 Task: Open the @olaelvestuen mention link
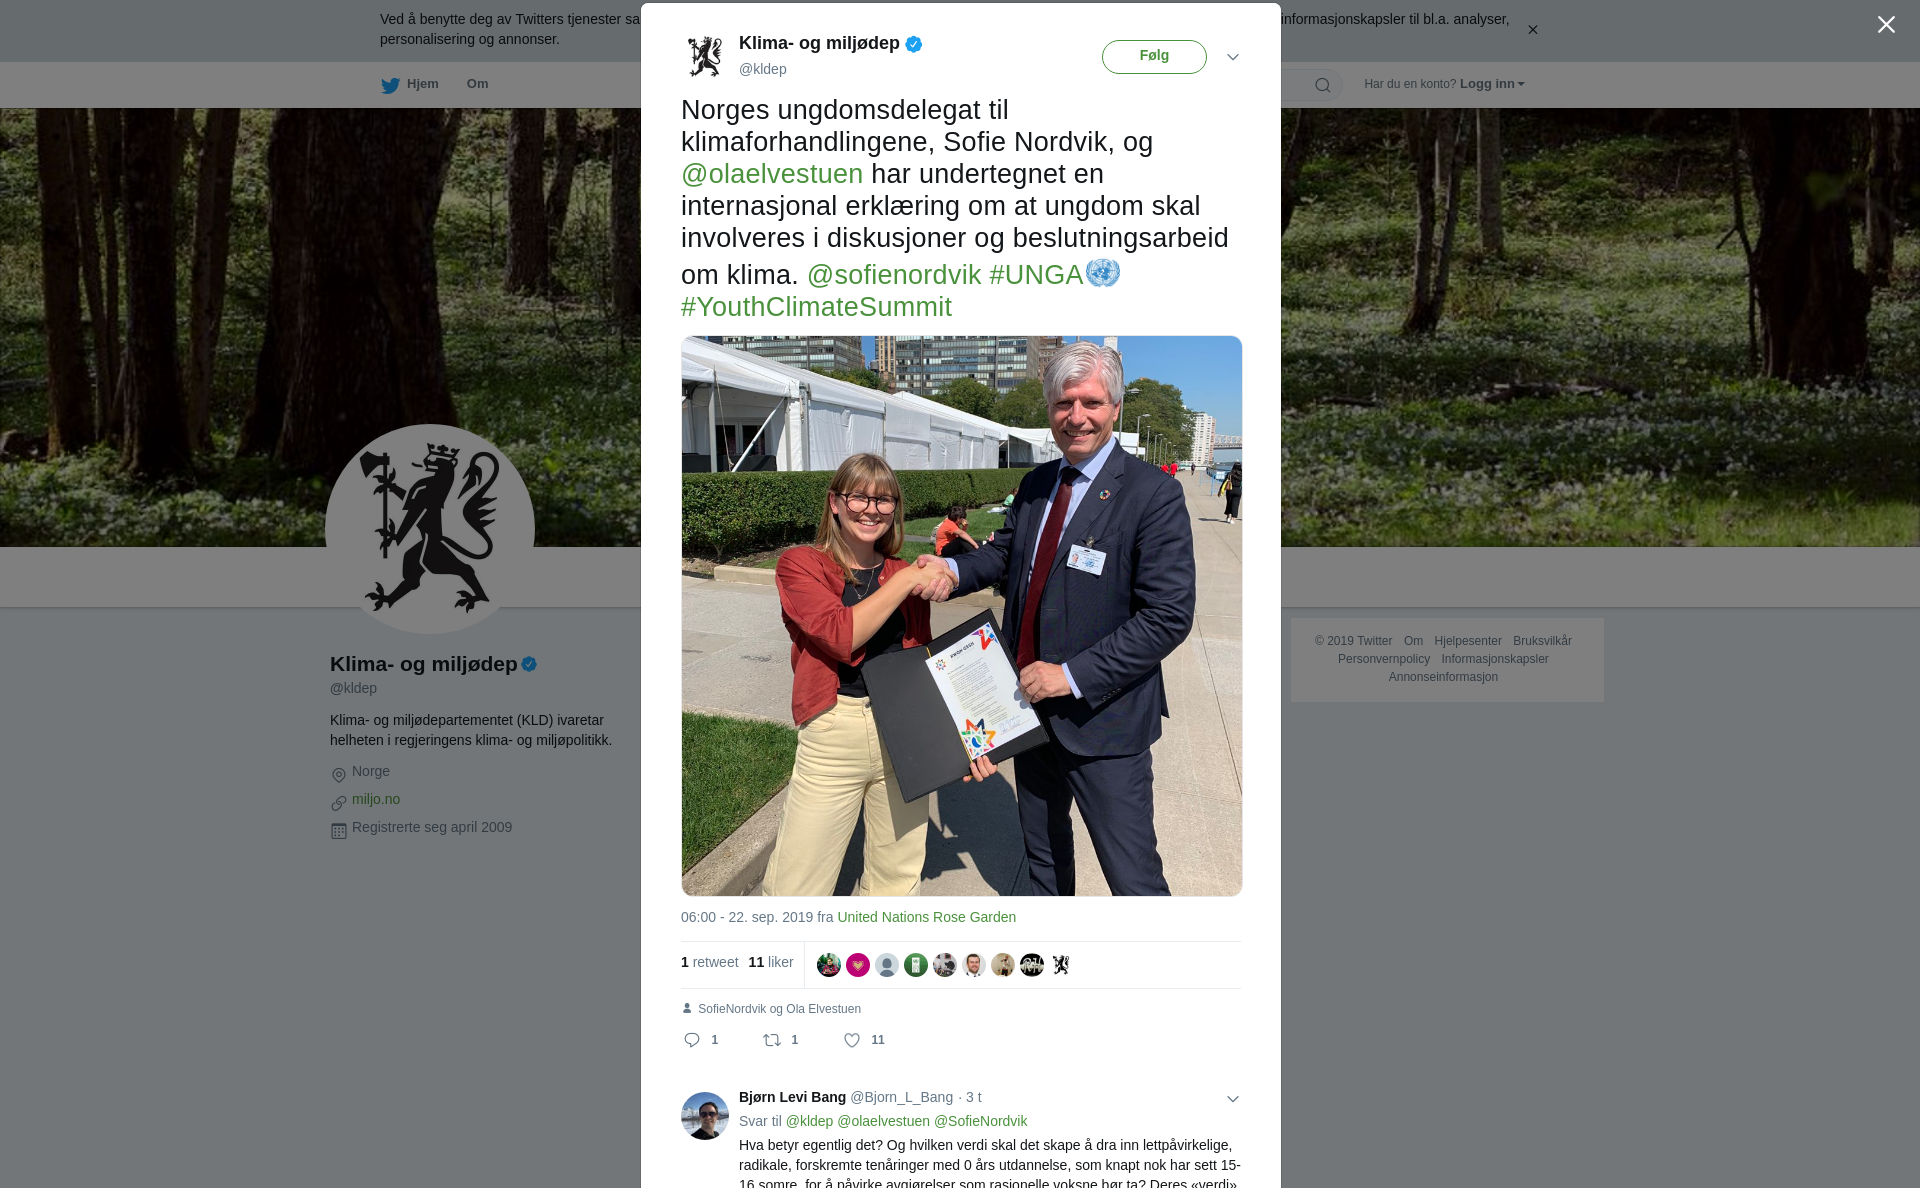772,174
